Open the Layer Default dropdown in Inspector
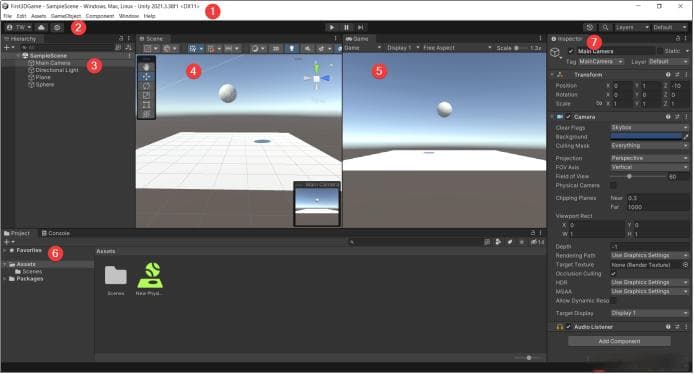This screenshot has height=374, width=694. 669,62
